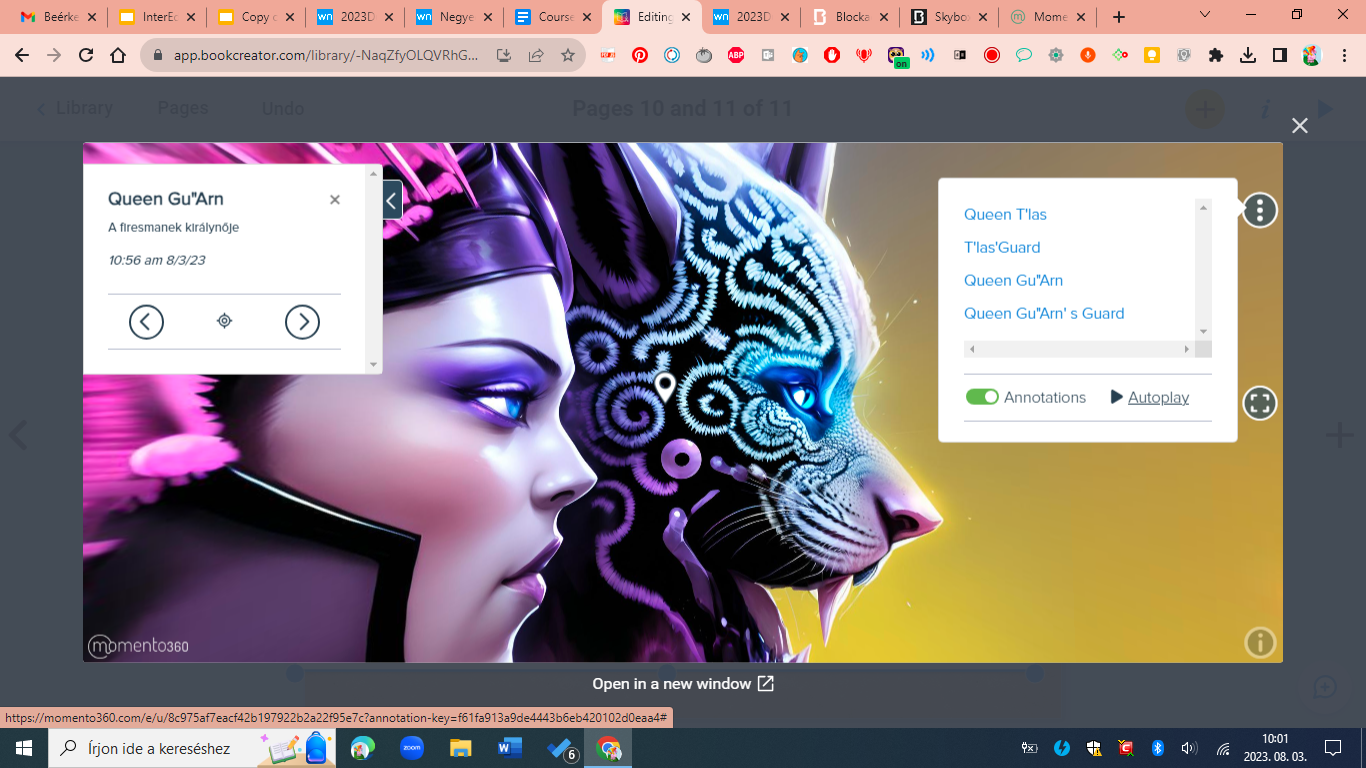1366x768 pixels.
Task: Select T'las'Guard annotation link
Action: pos(1002,247)
